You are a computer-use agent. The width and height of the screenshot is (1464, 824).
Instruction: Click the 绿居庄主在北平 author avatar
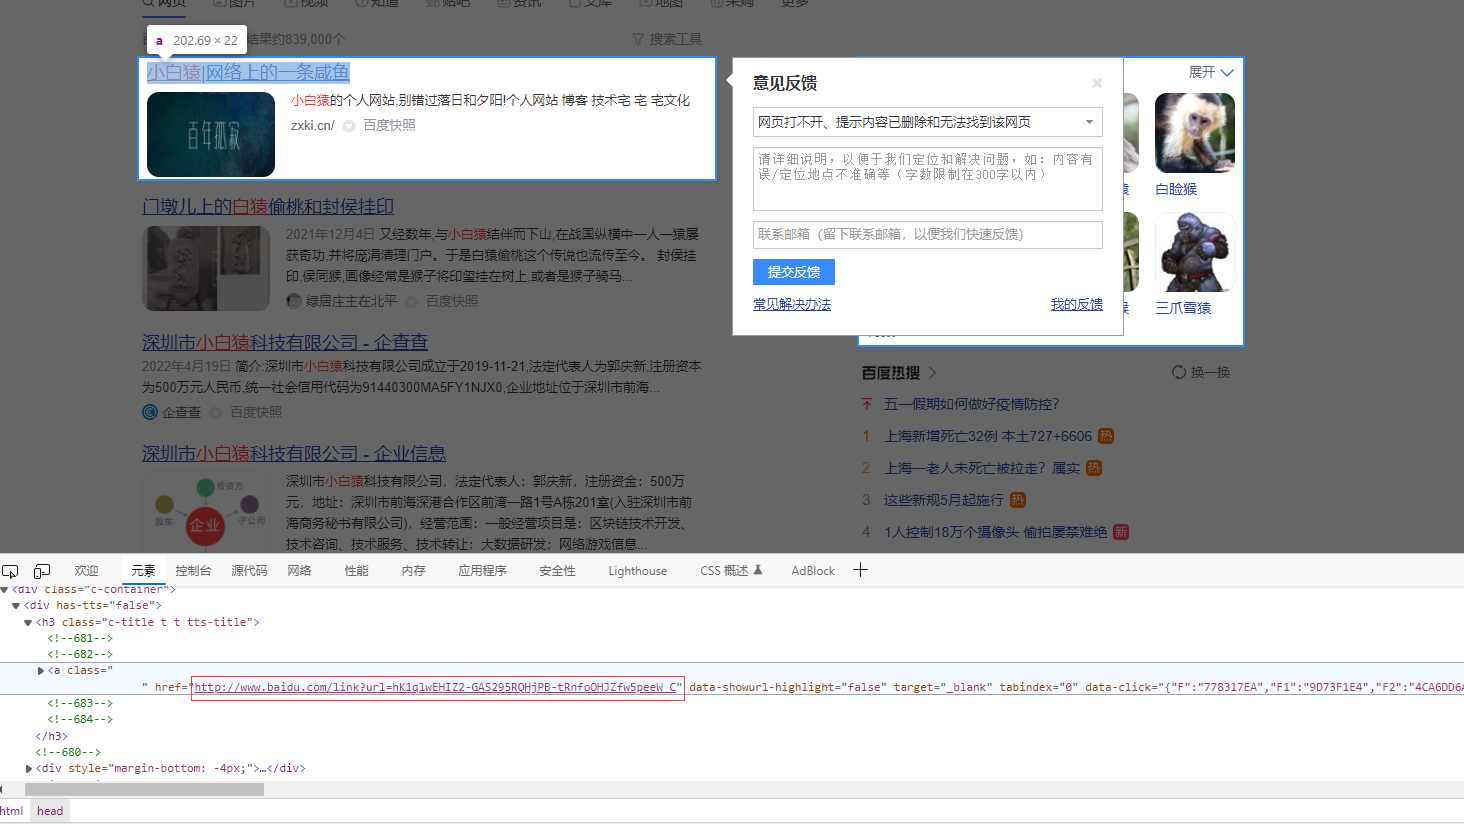coord(294,301)
